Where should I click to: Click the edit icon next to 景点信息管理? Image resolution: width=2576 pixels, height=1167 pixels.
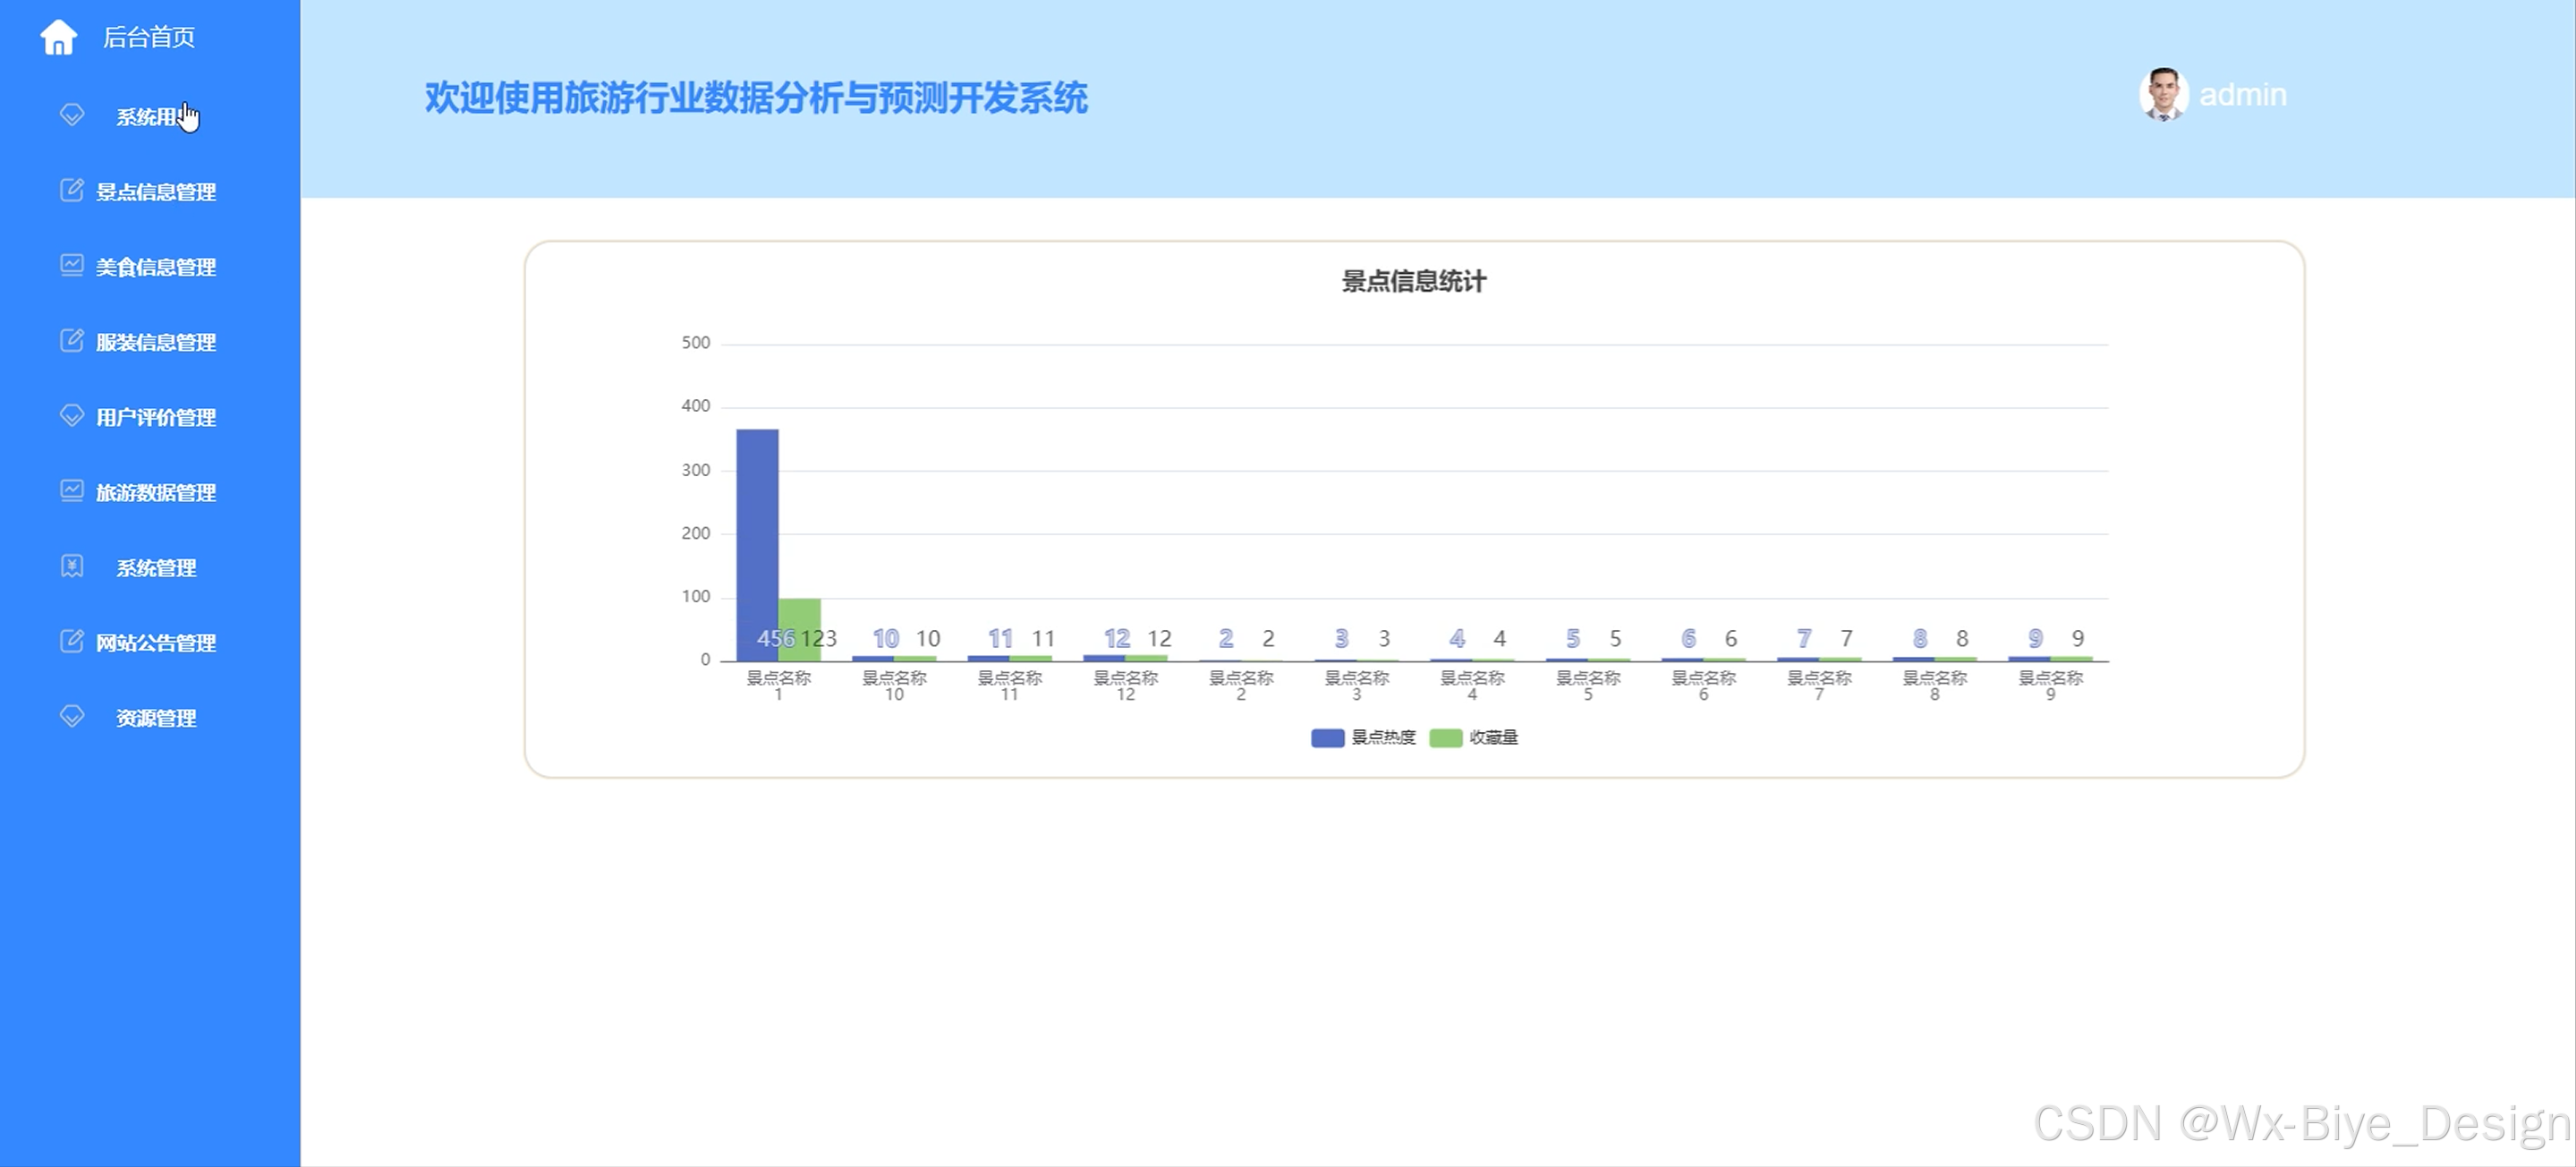[72, 189]
